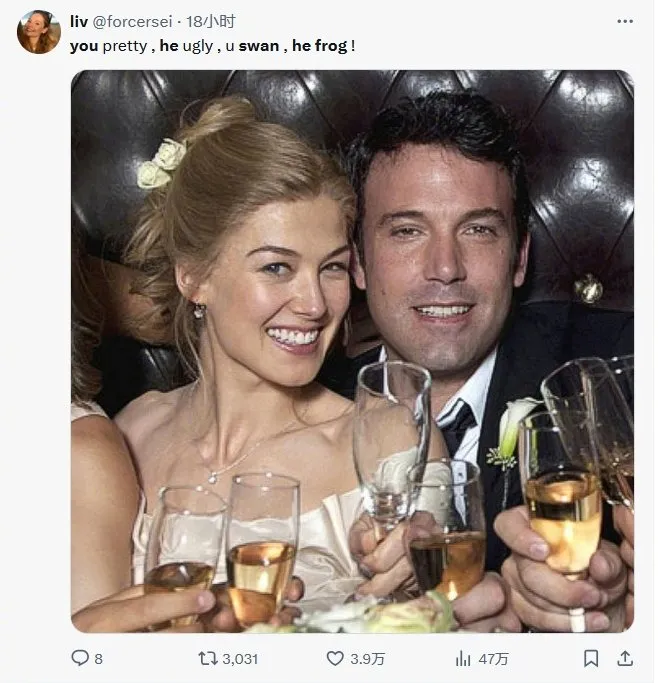Image resolution: width=658 pixels, height=683 pixels.
Task: Open the share menu arrow icon
Action: (x=625, y=658)
